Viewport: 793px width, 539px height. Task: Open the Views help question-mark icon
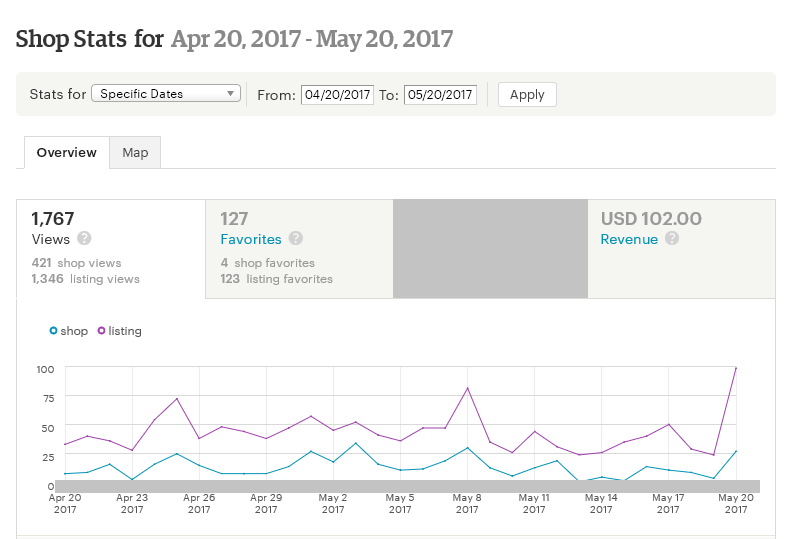point(84,238)
